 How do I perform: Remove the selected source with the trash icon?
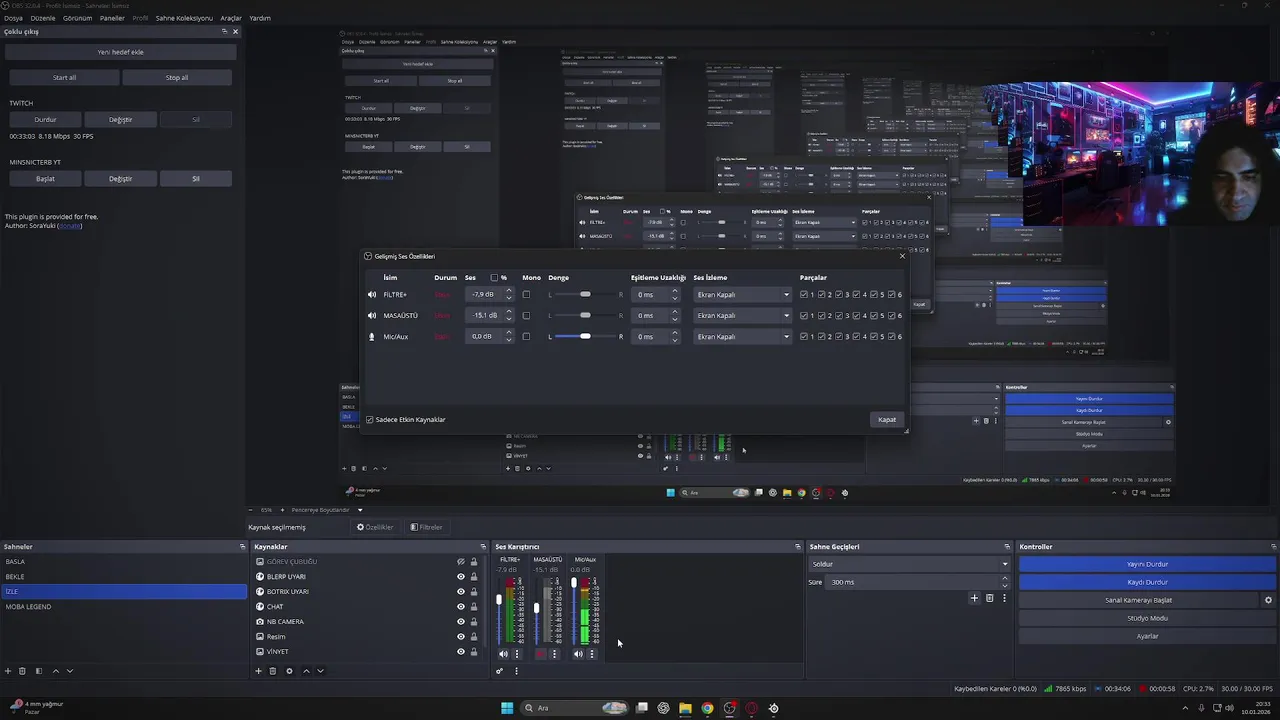[272, 671]
